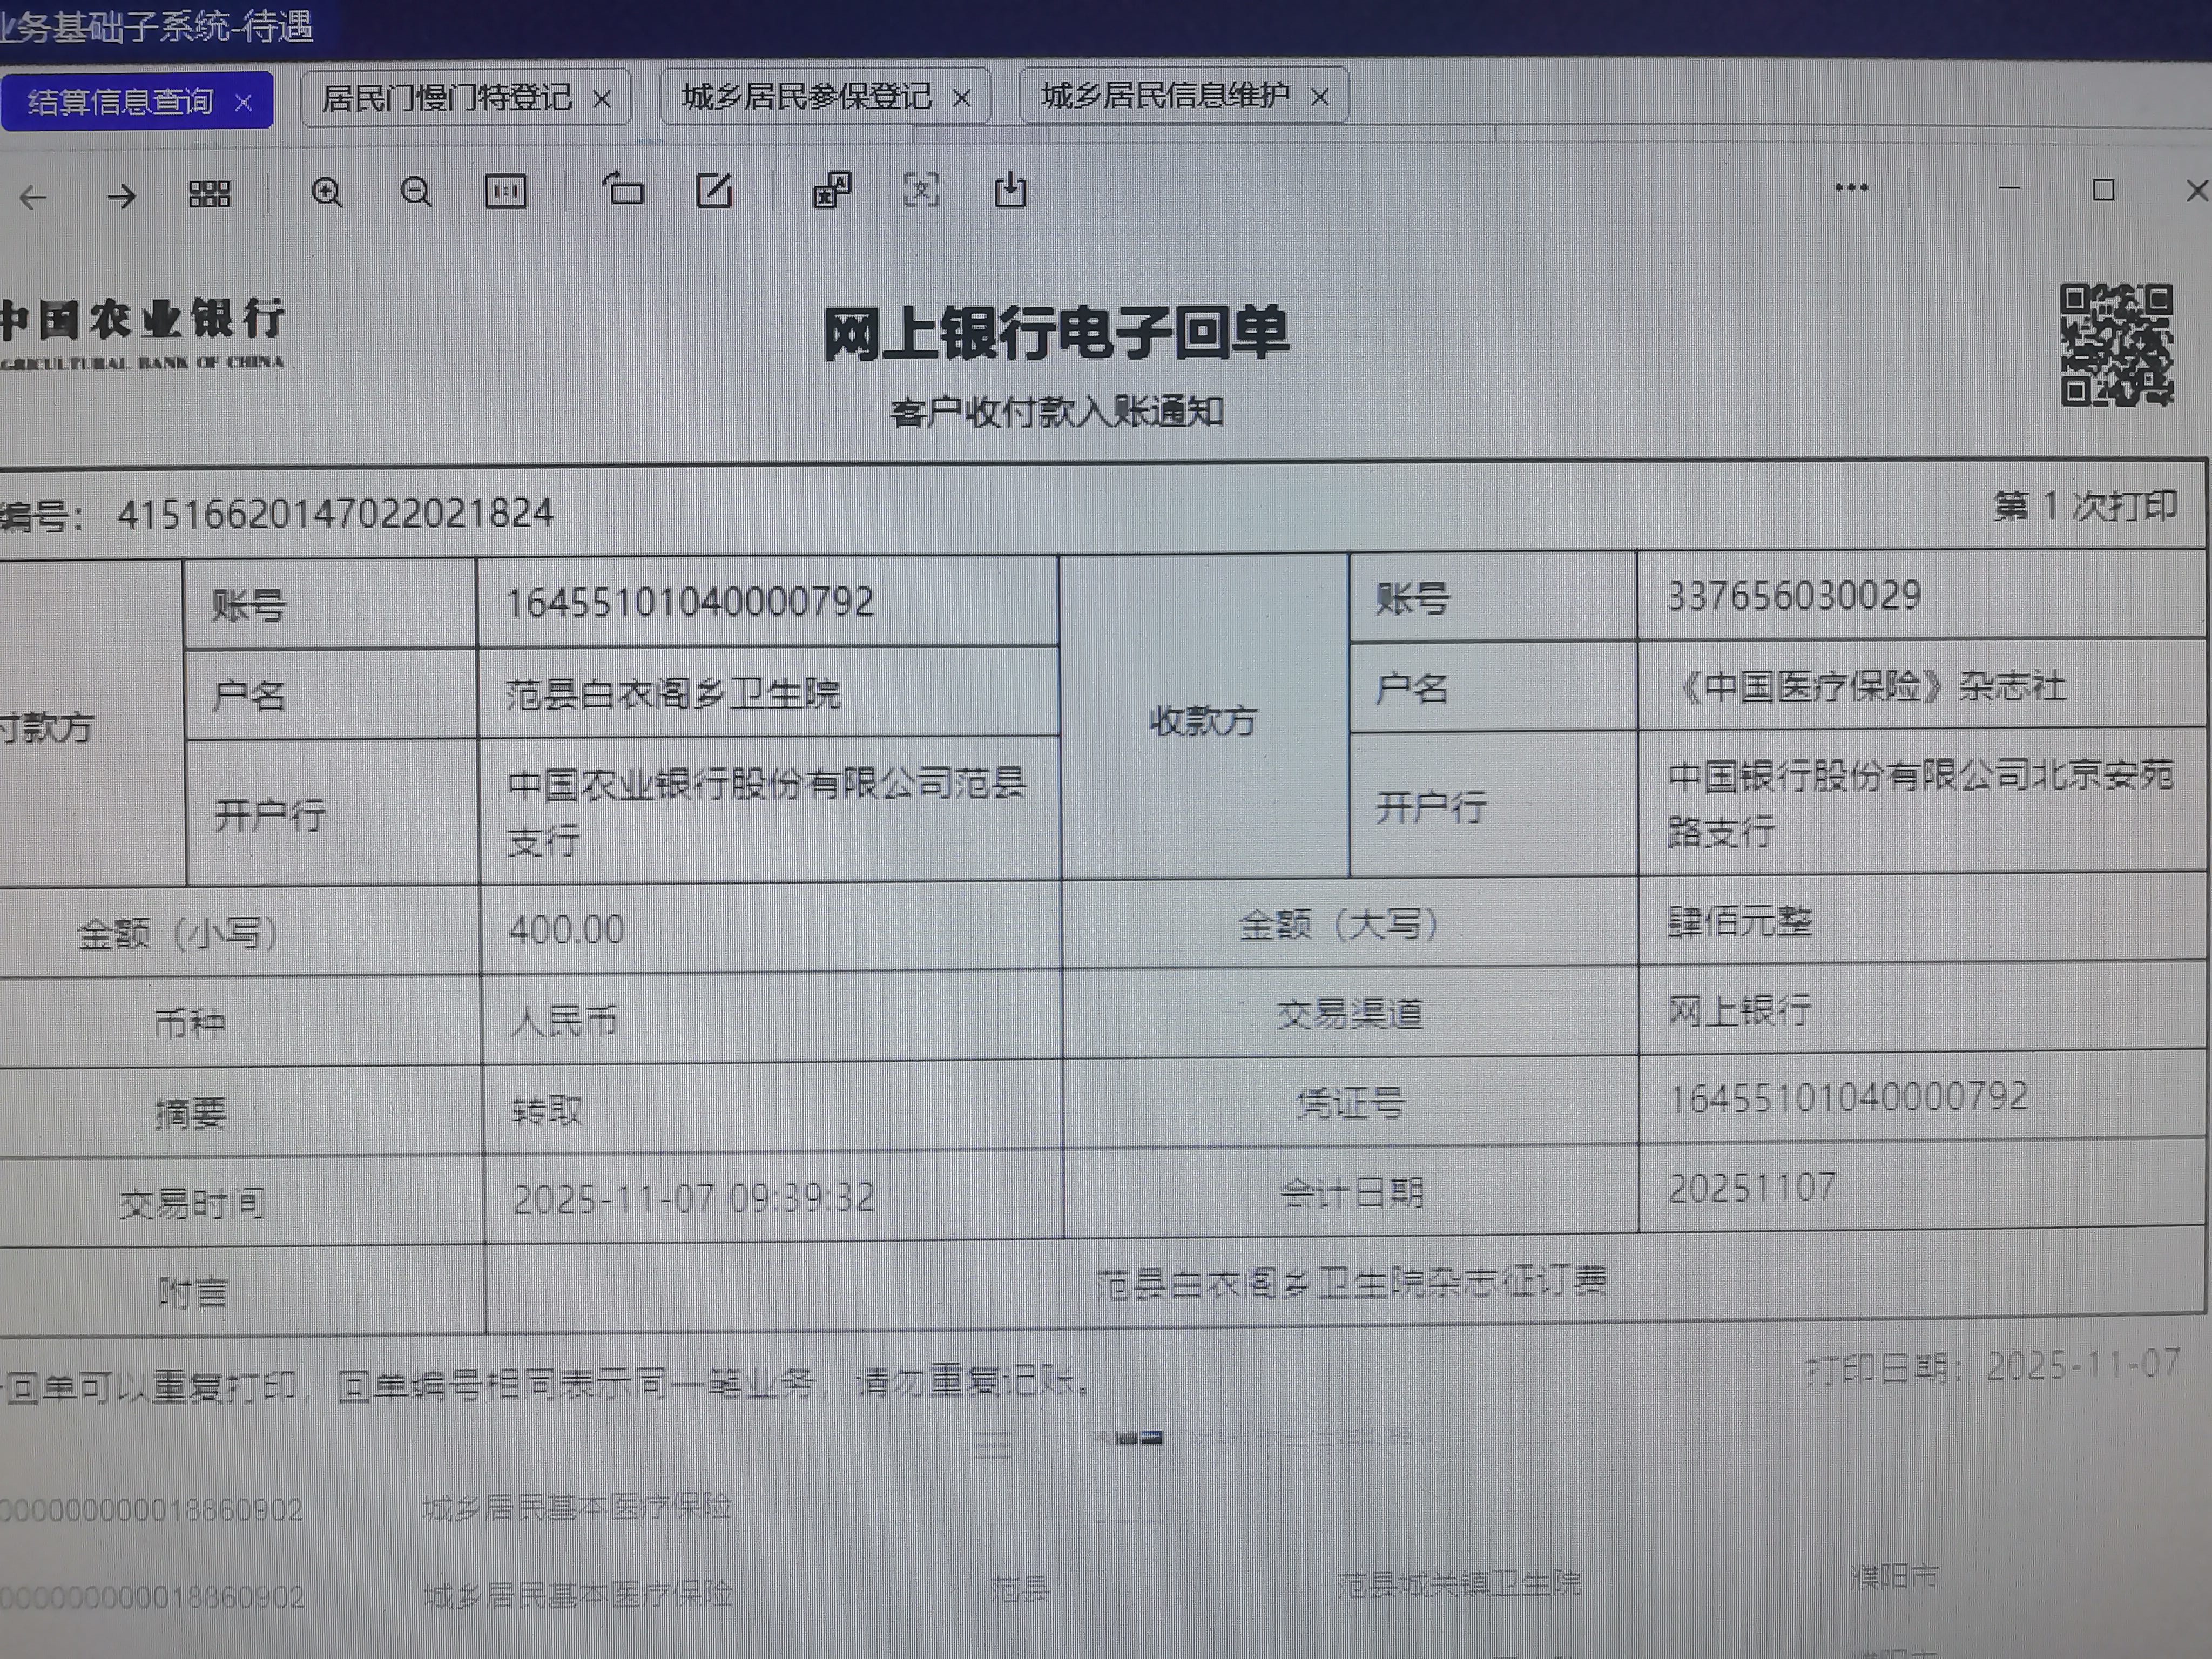
Task: Rotate the image with rotate icon
Action: click(623, 188)
